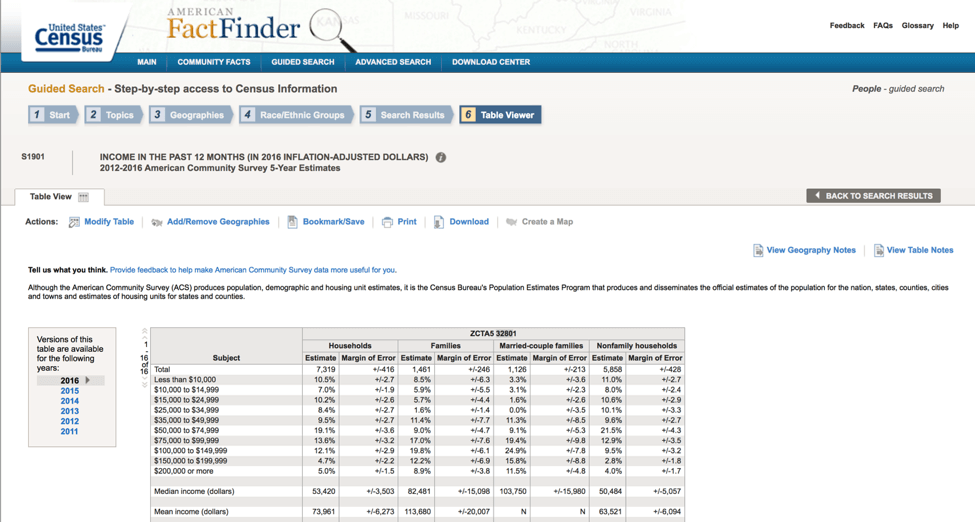Open the Feedback link
Image resolution: width=975 pixels, height=522 pixels.
pyautogui.click(x=847, y=26)
